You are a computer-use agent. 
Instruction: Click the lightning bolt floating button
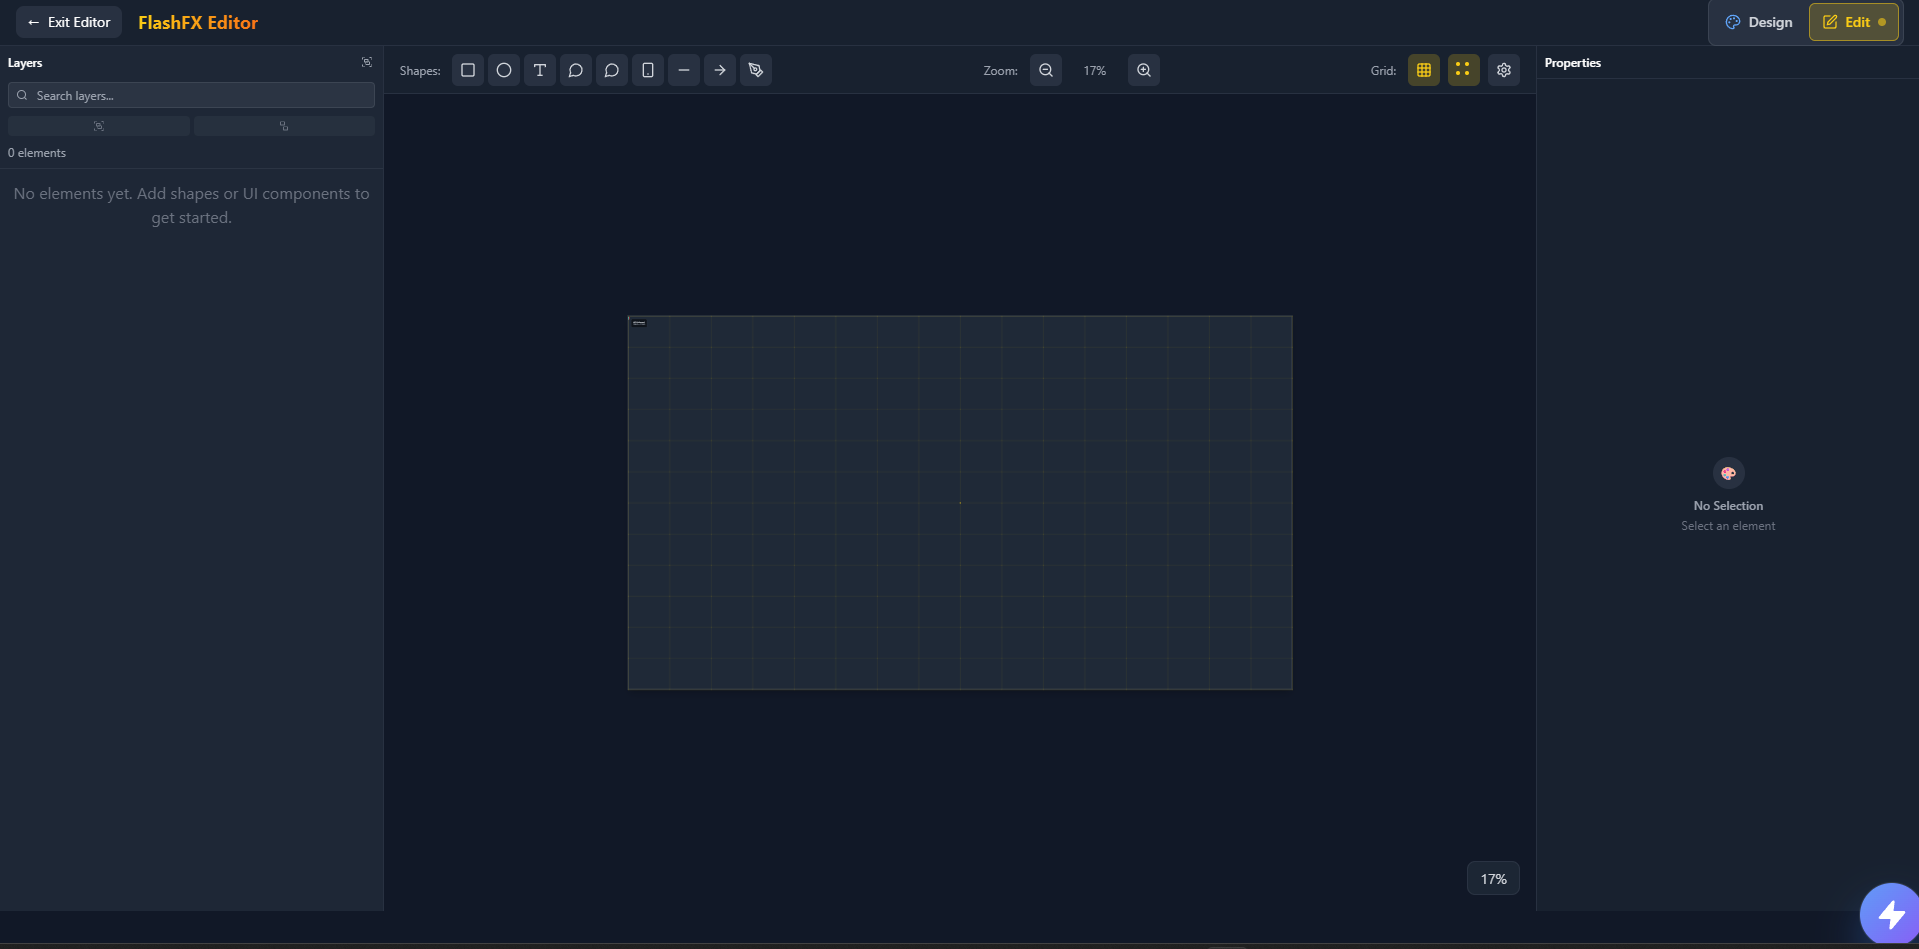[1890, 913]
